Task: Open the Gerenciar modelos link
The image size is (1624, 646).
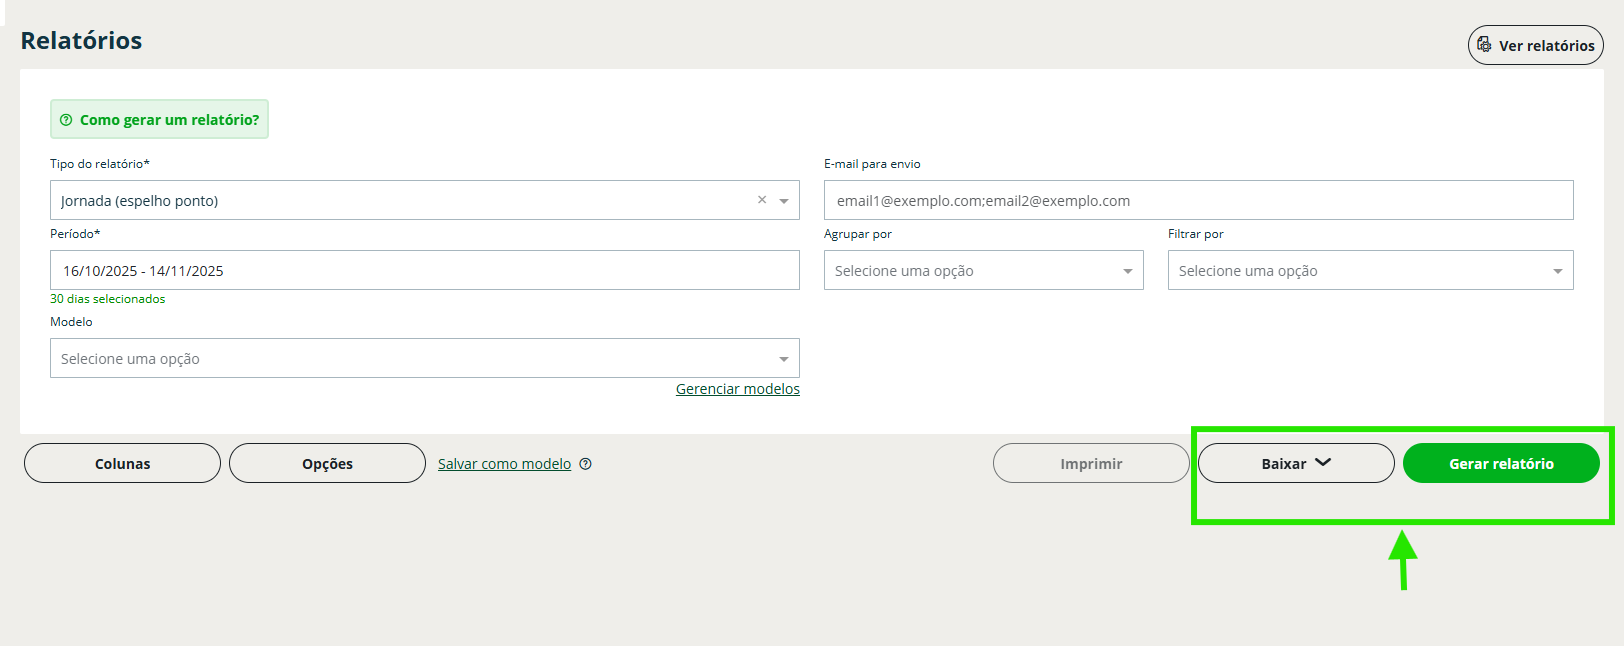Action: pos(737,389)
